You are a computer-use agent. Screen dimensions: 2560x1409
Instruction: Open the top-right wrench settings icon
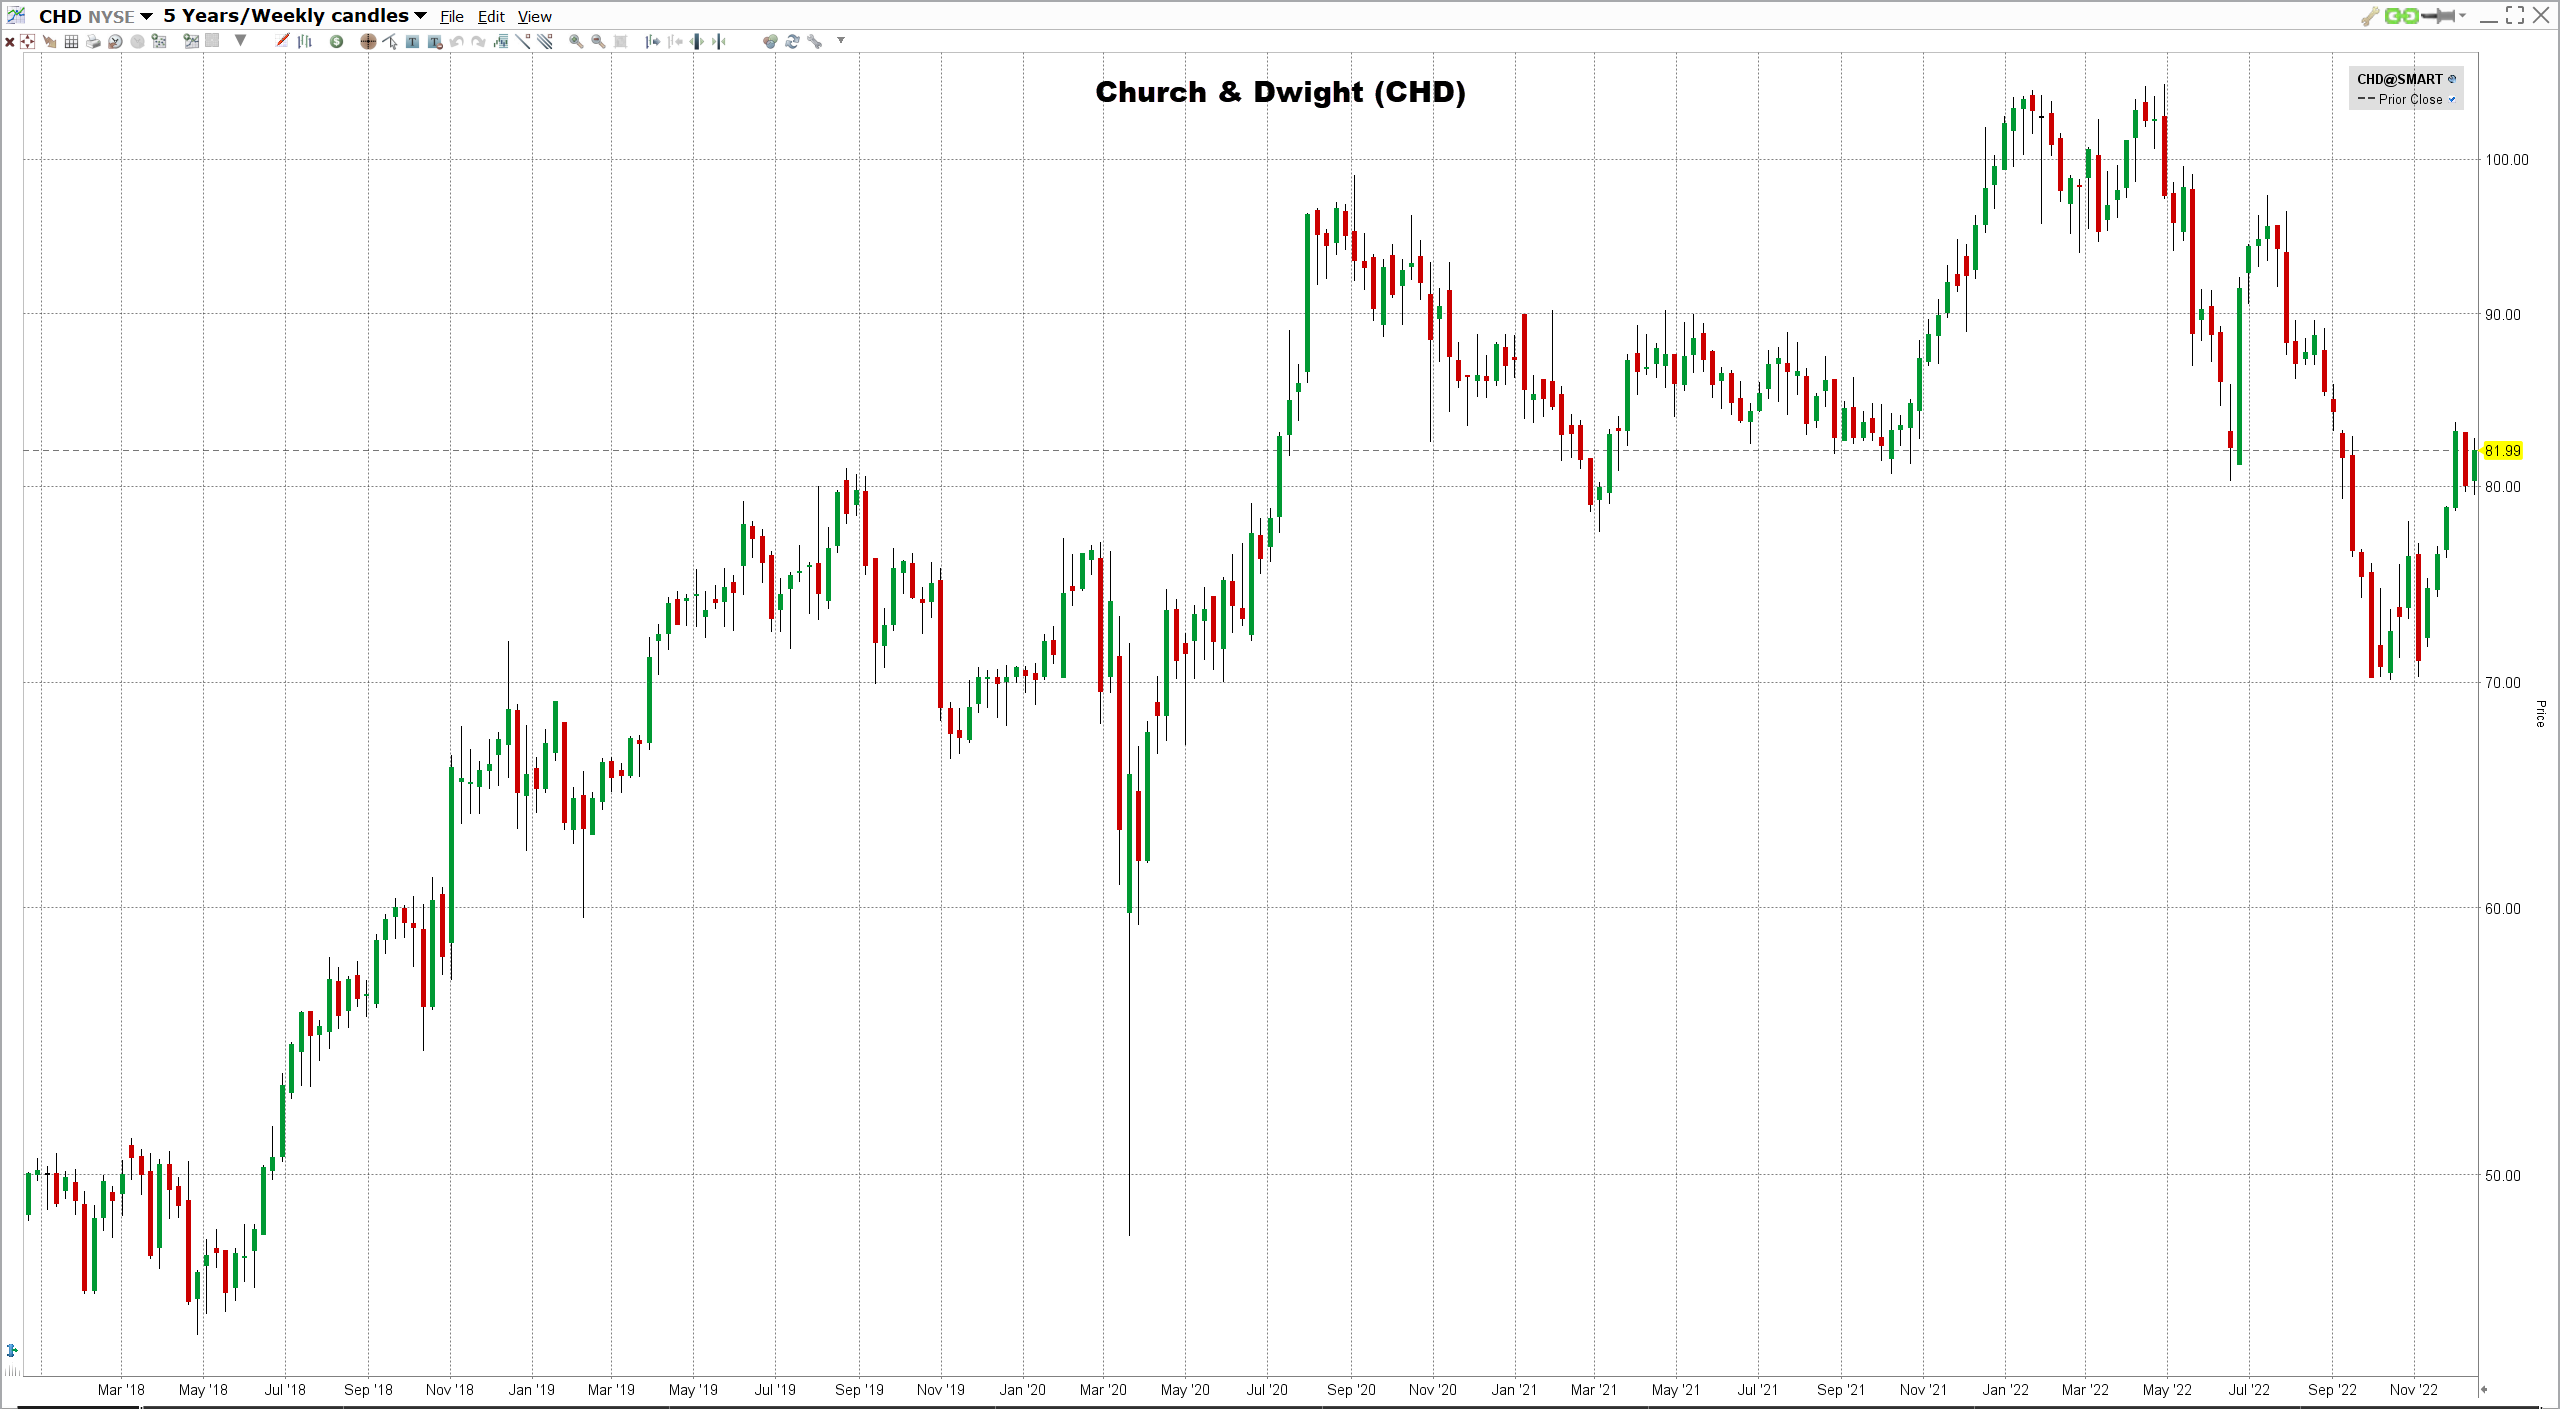pyautogui.click(x=2369, y=16)
